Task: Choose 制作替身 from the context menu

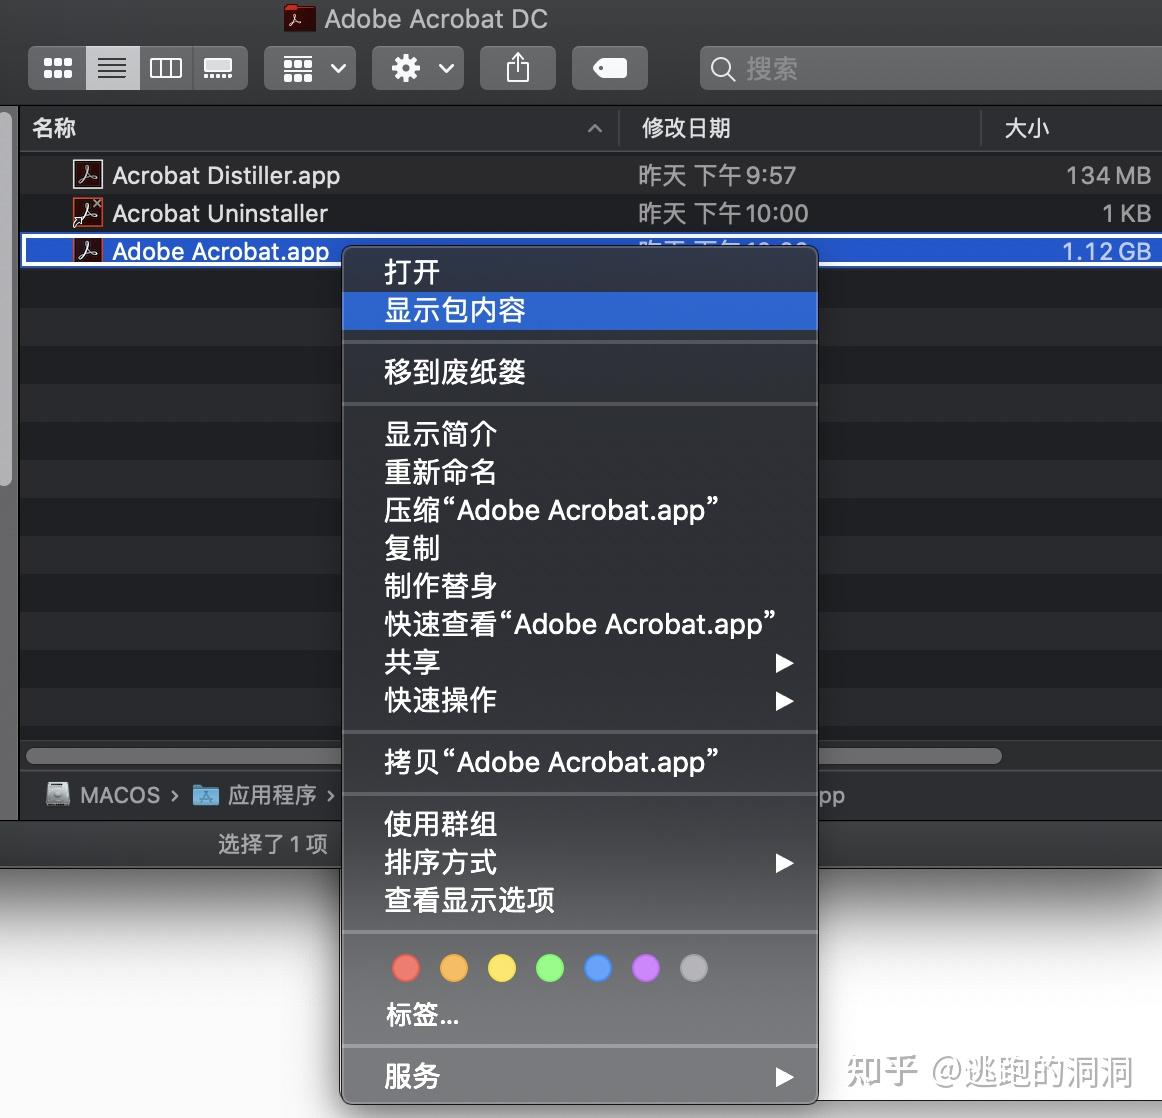Action: tap(580, 586)
